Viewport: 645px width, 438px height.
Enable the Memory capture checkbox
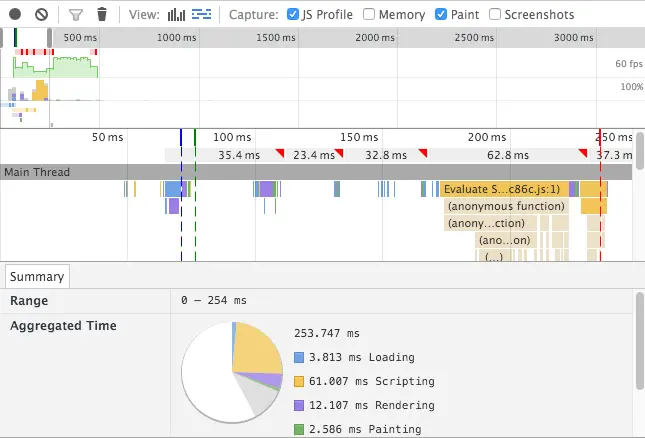pos(369,14)
